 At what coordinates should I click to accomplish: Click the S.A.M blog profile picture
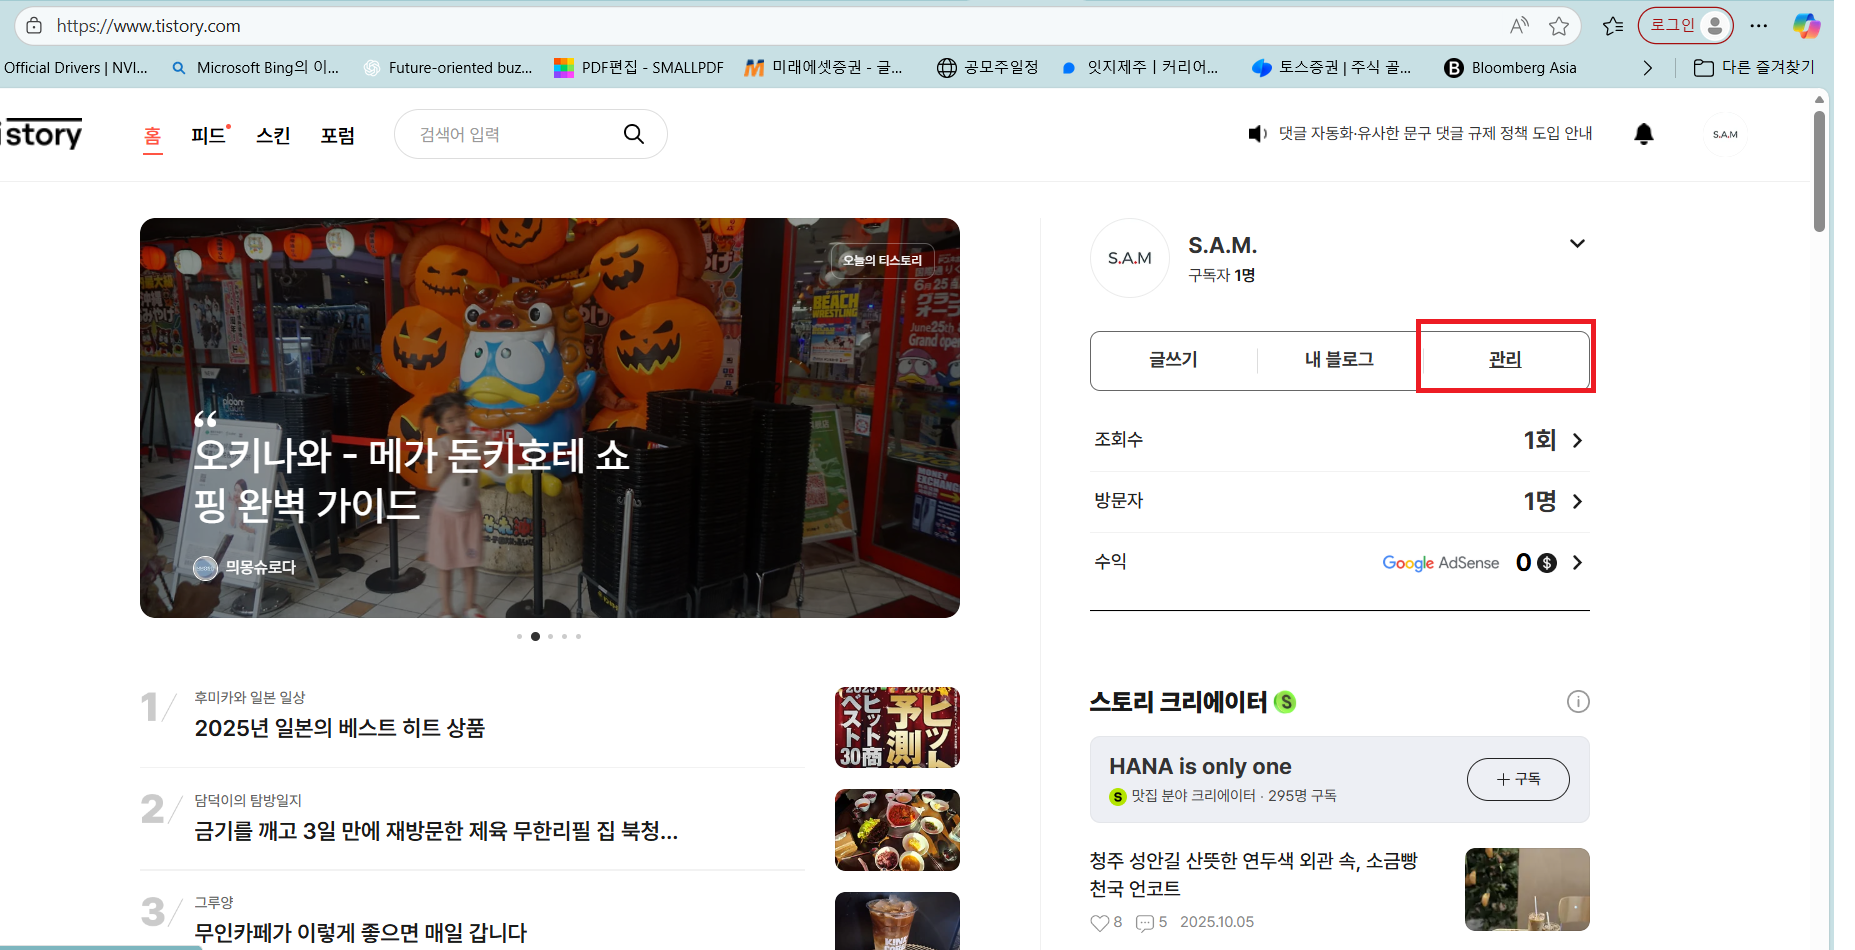[1130, 258]
